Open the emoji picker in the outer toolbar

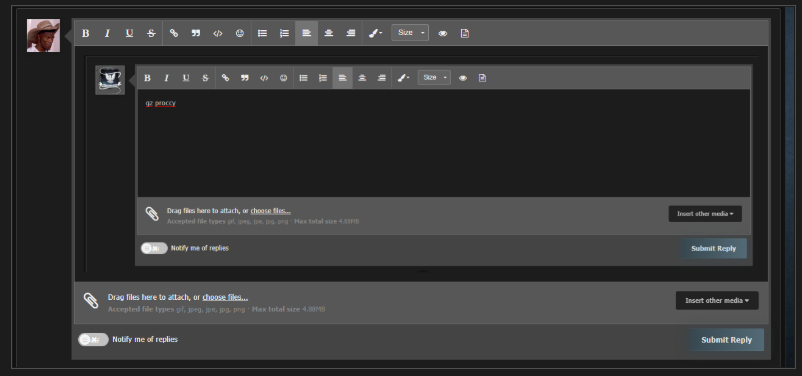pos(240,33)
